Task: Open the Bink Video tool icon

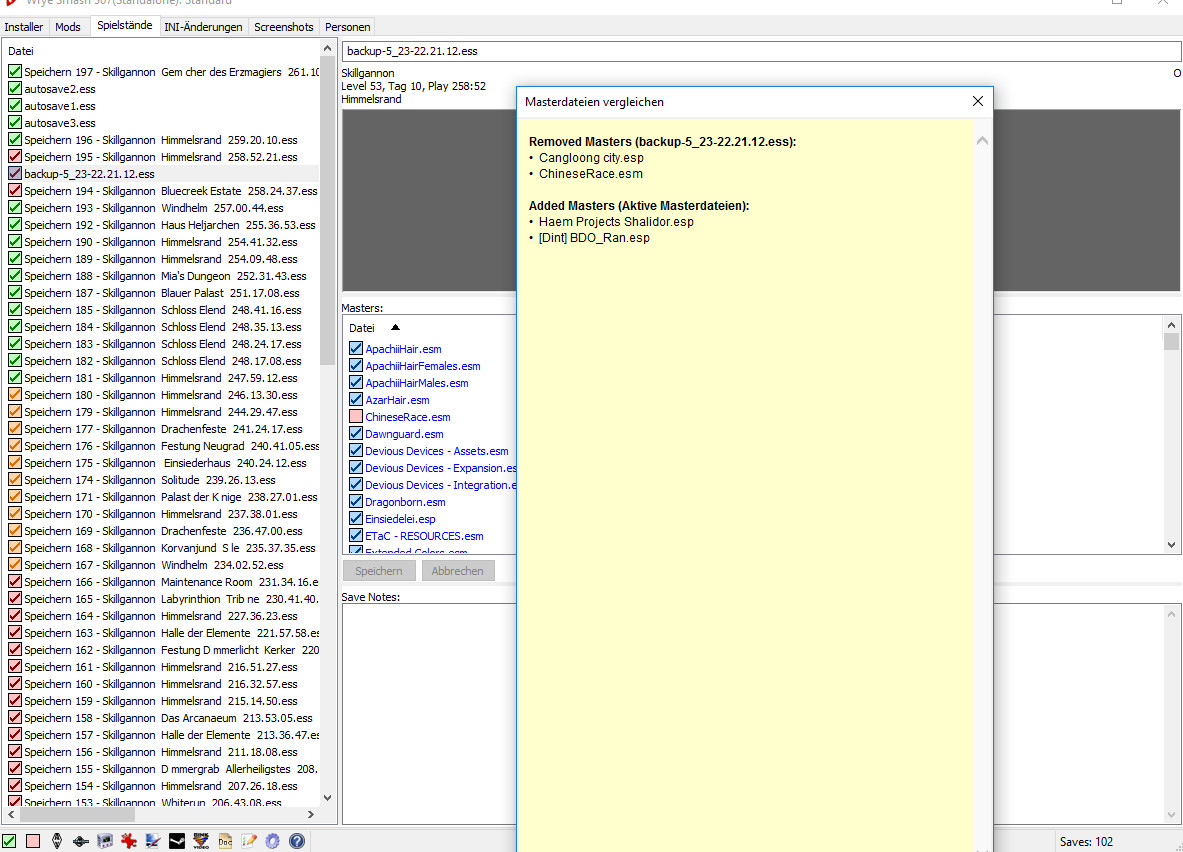Action: tap(201, 841)
